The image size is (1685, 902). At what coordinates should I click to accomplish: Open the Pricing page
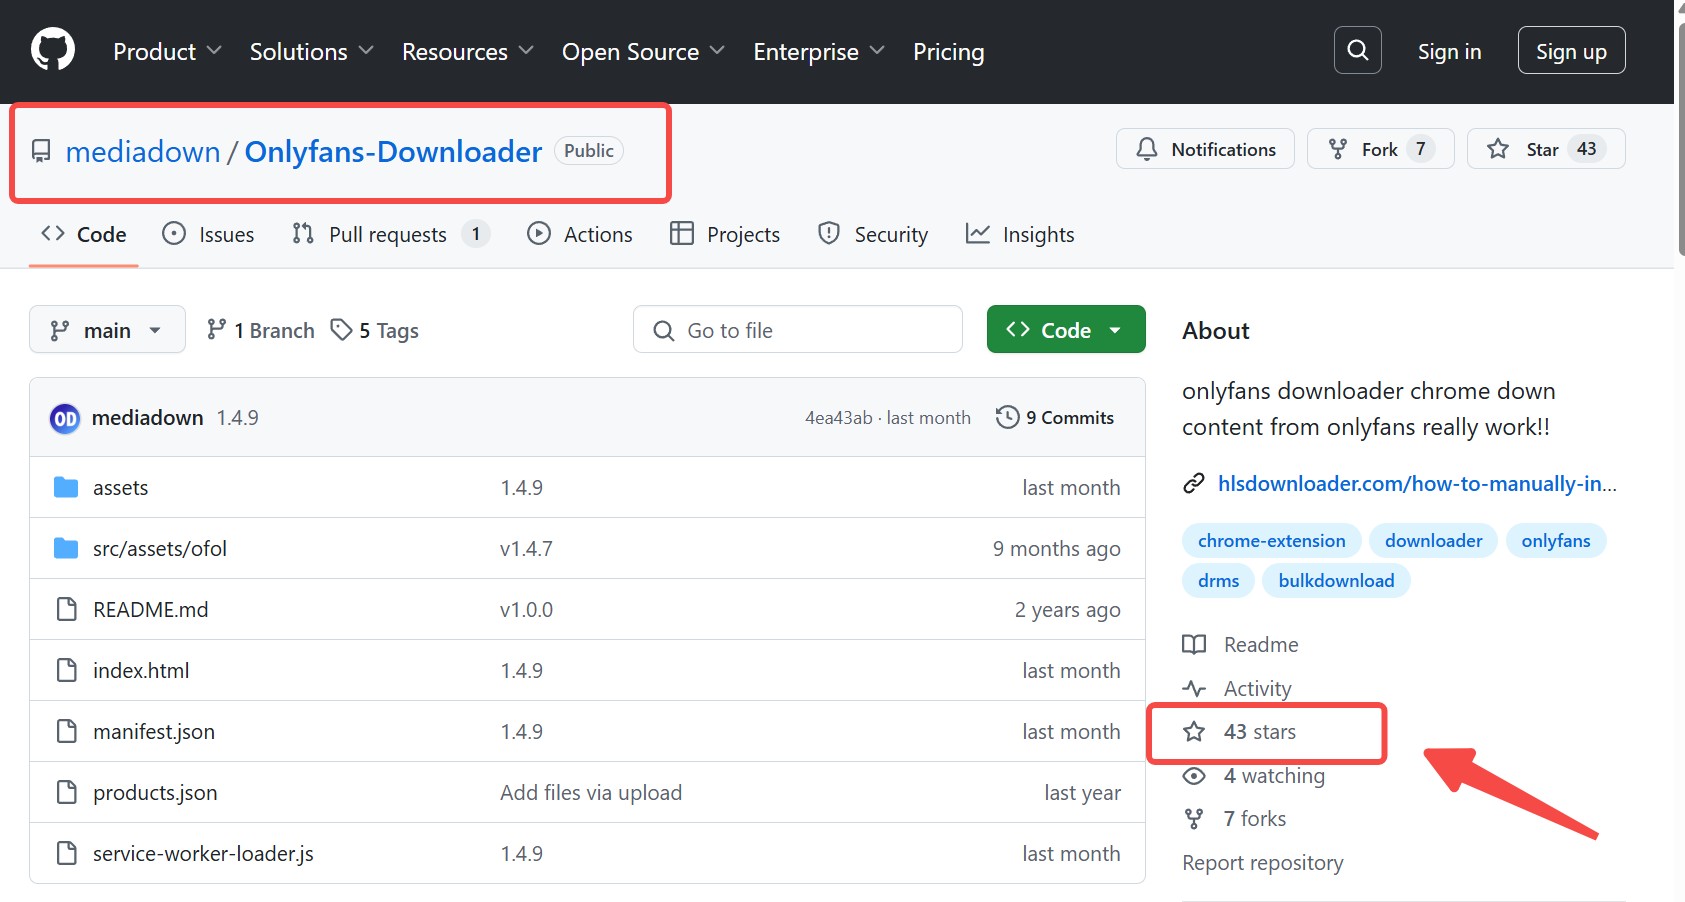point(948,51)
